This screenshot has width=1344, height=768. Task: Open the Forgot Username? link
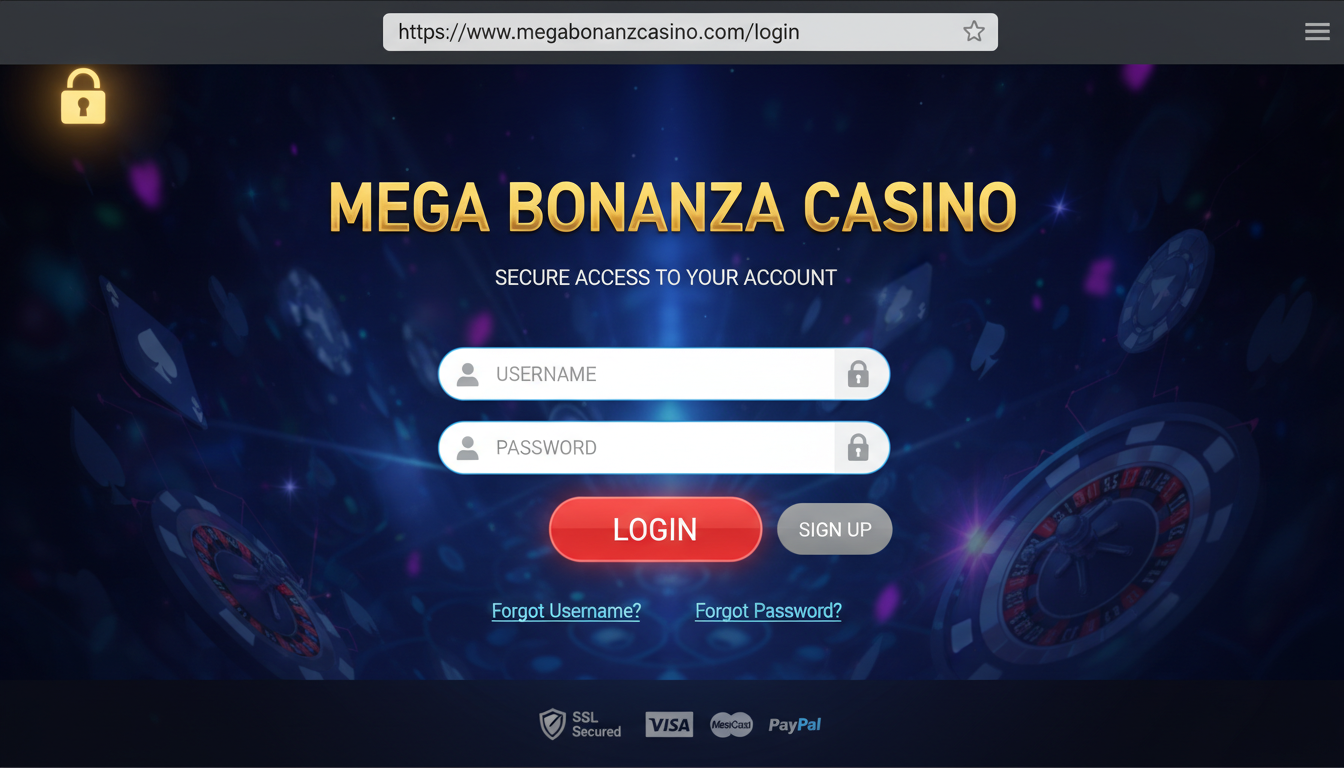(566, 611)
